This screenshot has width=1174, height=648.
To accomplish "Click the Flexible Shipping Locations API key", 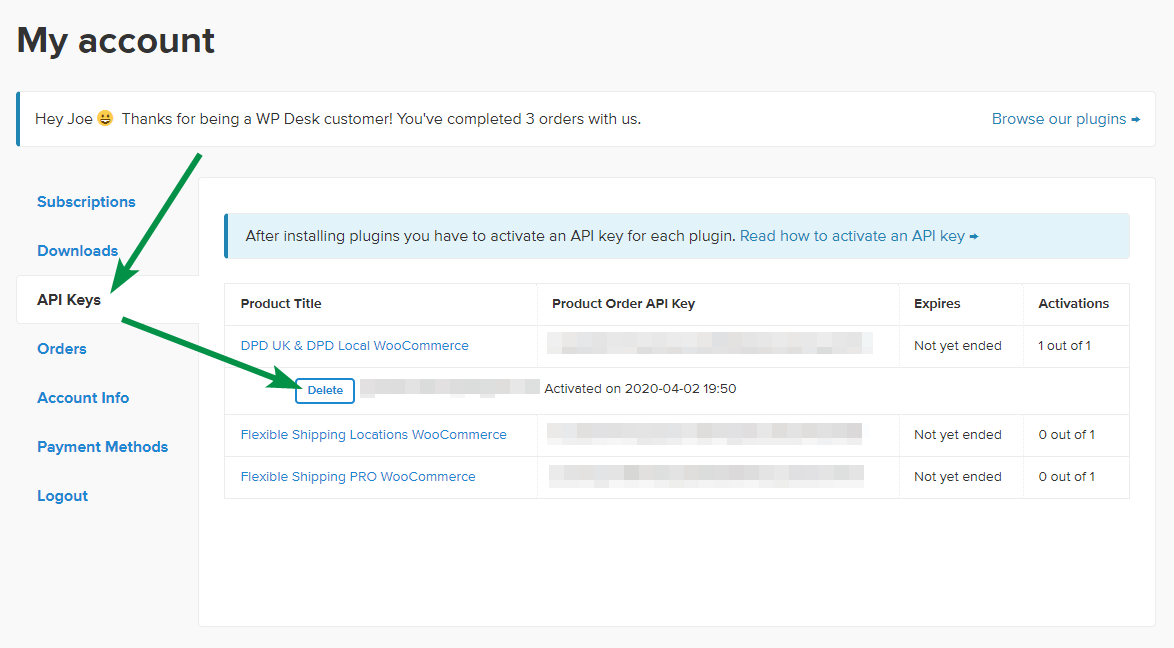I will pos(704,434).
